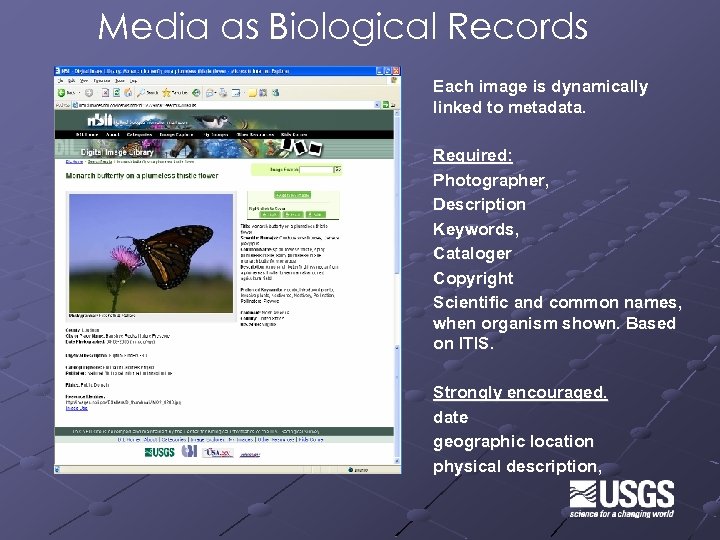Click the USA.gov logo in the page footer
Viewport: 720px width, 540px height.
point(218,453)
